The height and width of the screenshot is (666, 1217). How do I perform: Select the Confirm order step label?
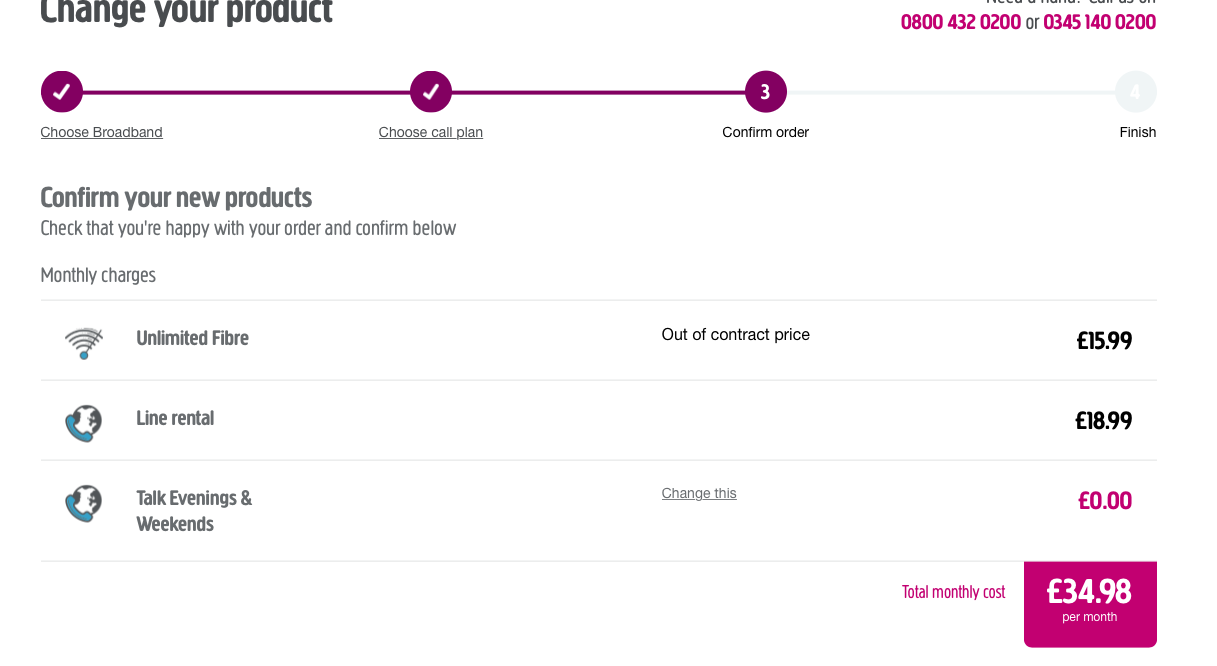tap(765, 131)
